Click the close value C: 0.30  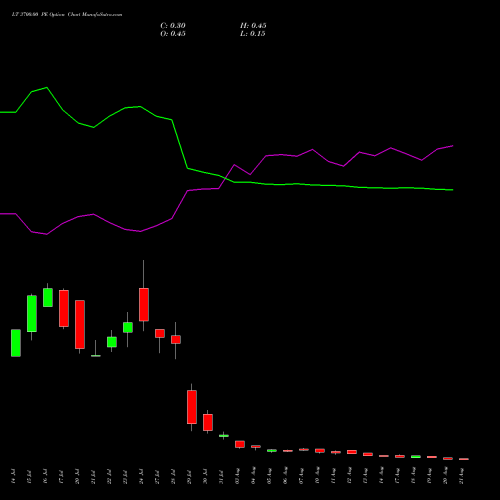173,26
